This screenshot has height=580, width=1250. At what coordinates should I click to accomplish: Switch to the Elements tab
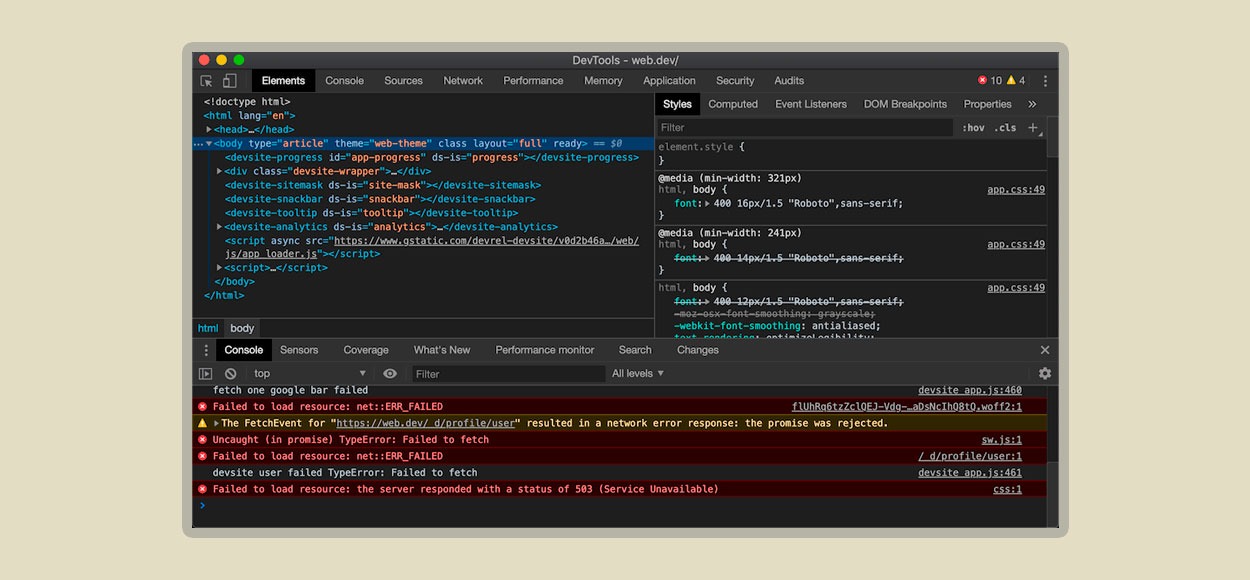tap(283, 81)
